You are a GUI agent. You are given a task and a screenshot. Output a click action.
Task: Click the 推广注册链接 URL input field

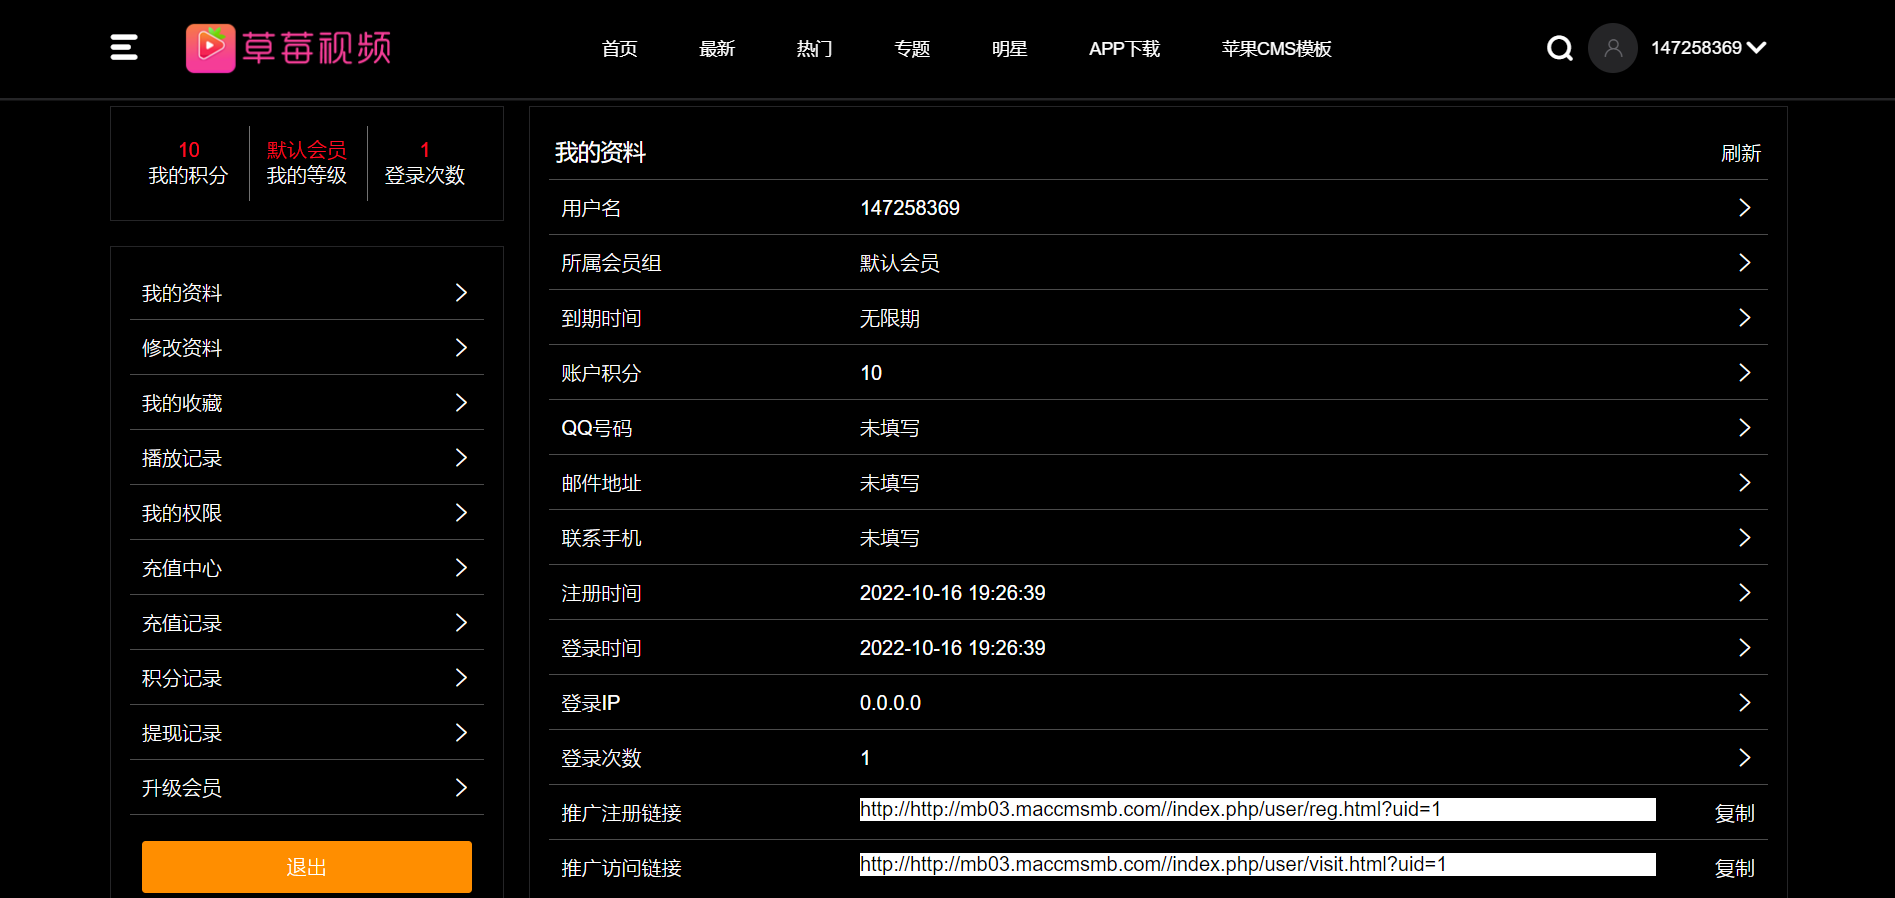[1257, 810]
